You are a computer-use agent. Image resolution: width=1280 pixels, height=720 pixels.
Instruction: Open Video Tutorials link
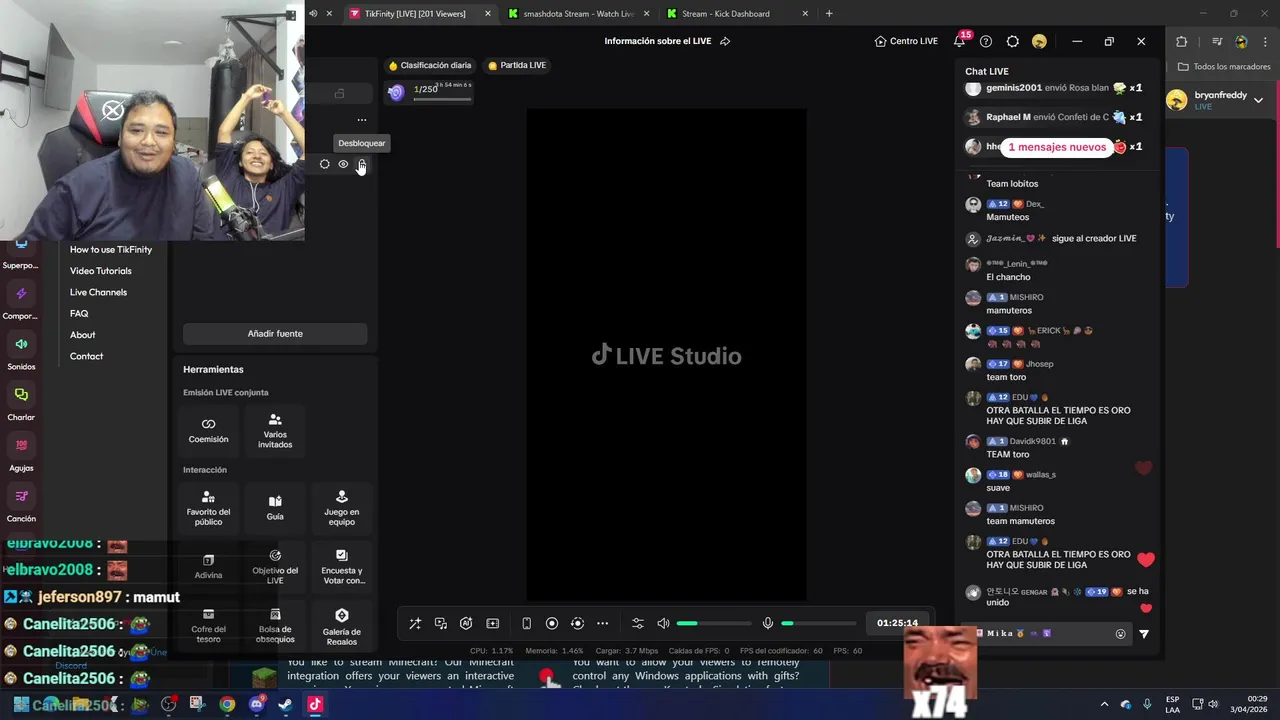pos(100,271)
